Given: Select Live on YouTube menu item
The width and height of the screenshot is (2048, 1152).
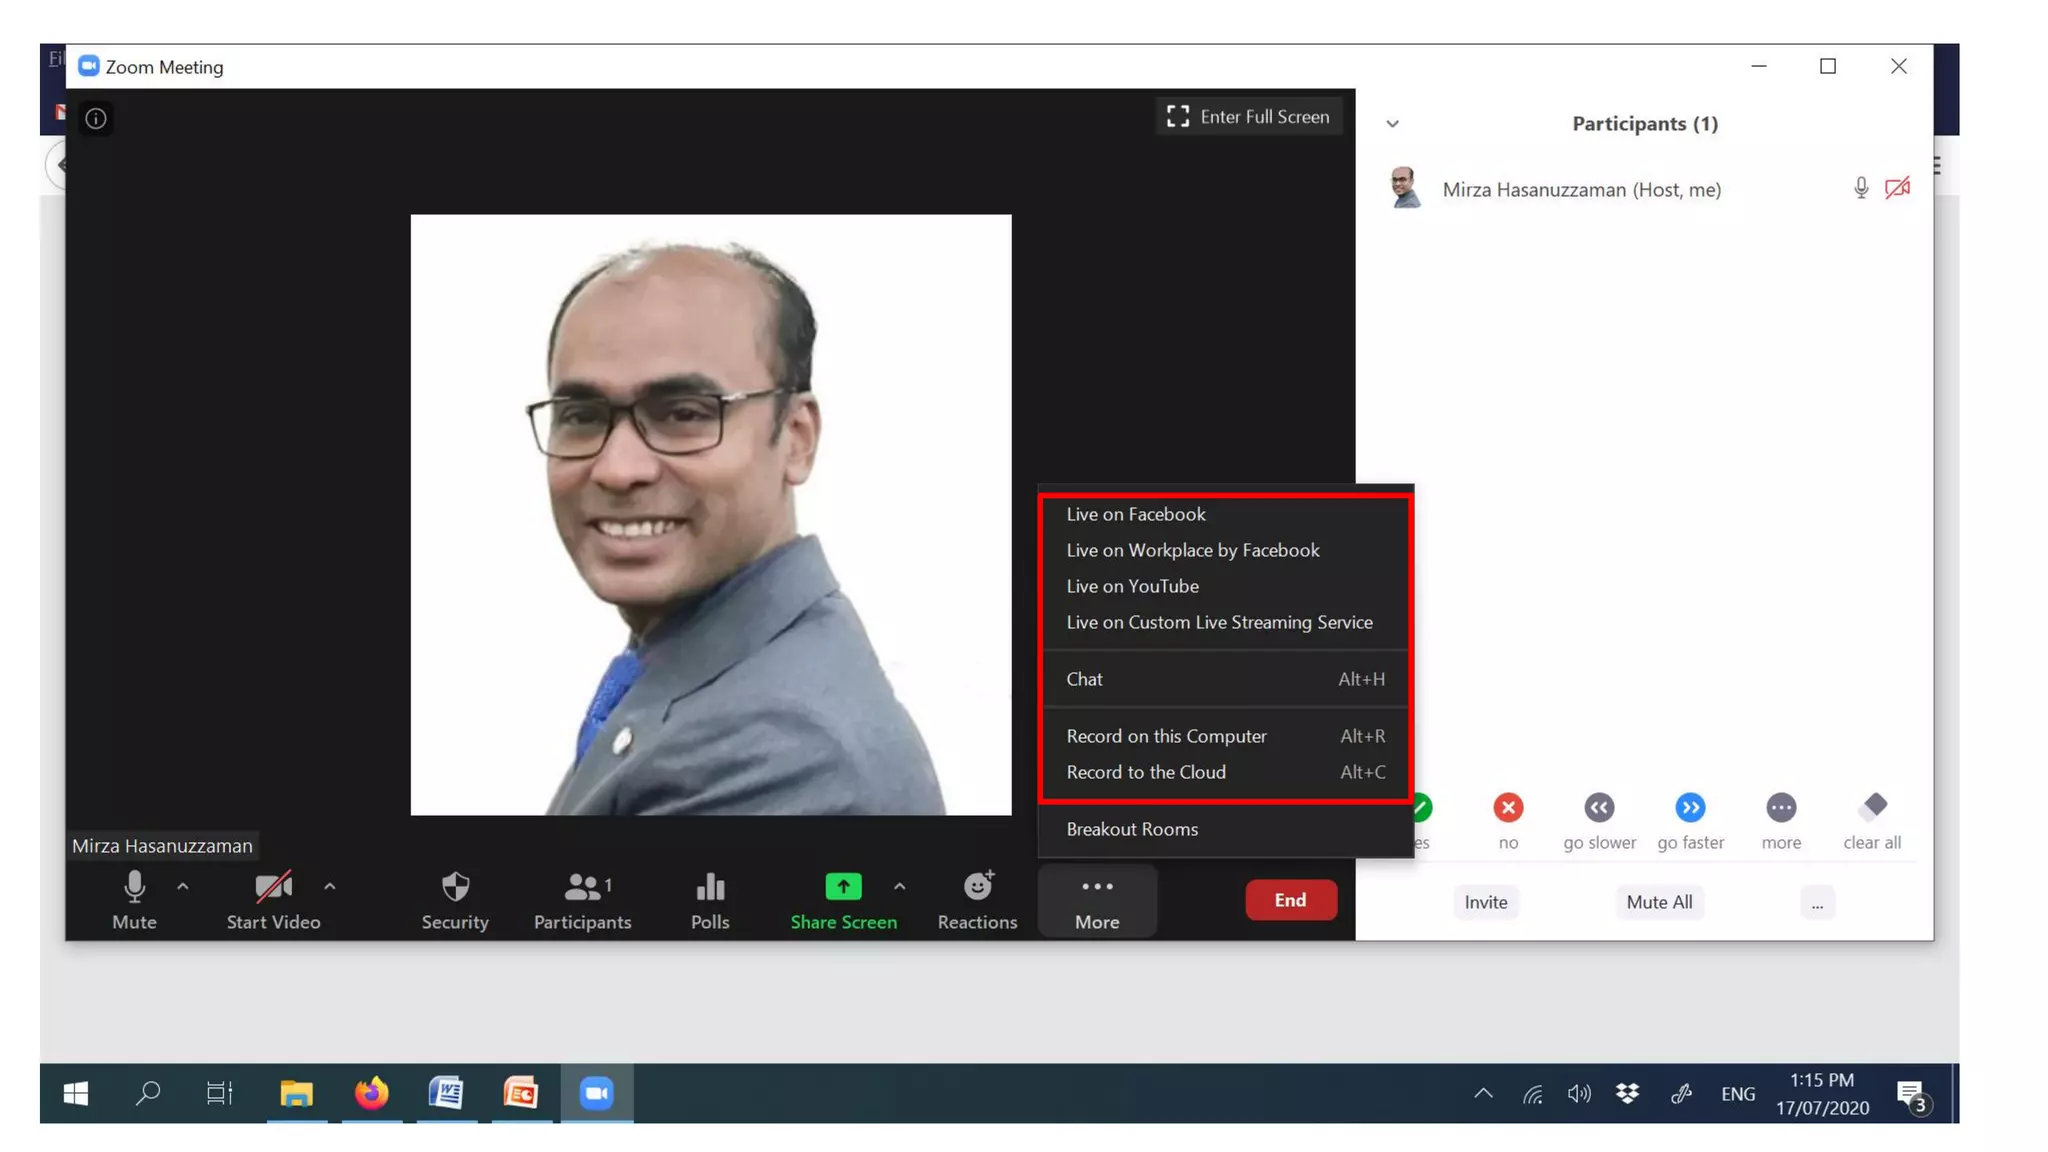Looking at the screenshot, I should pos(1132,586).
